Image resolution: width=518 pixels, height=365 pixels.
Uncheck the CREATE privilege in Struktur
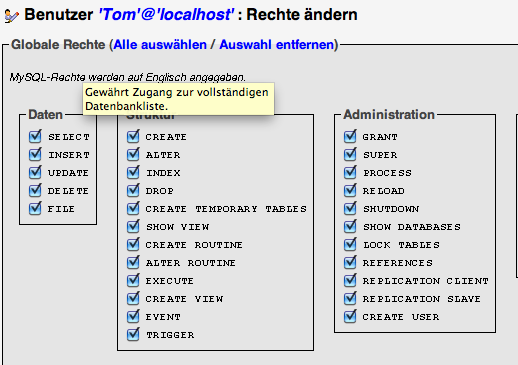tap(133, 136)
